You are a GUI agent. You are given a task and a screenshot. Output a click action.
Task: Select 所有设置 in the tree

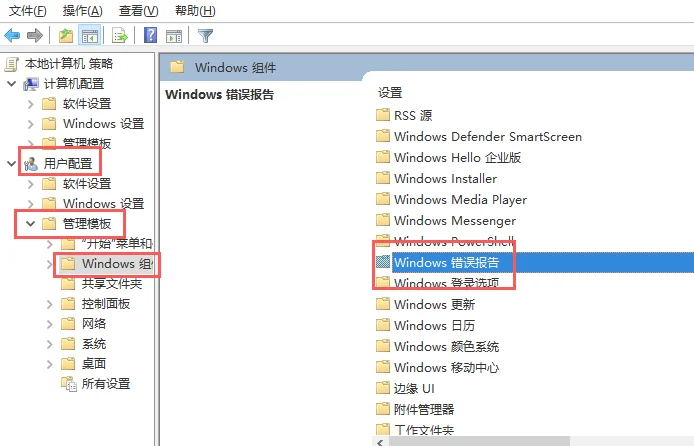click(x=106, y=384)
